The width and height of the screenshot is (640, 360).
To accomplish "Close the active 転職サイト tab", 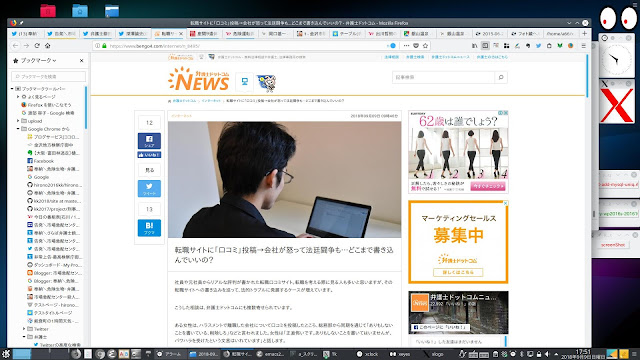I will point(181,33).
